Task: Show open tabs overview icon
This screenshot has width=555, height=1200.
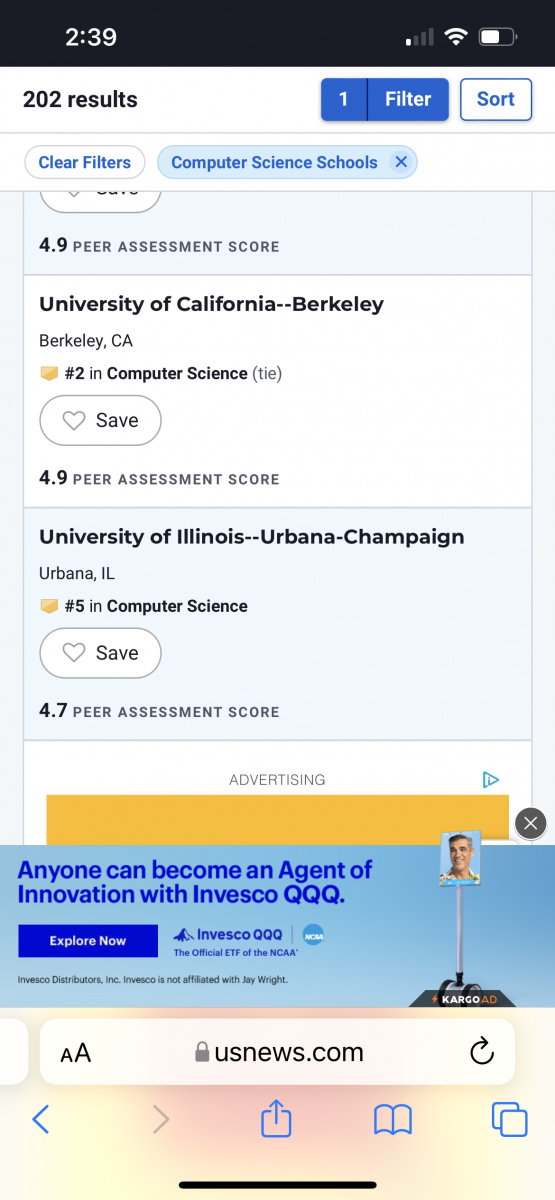Action: point(510,1119)
